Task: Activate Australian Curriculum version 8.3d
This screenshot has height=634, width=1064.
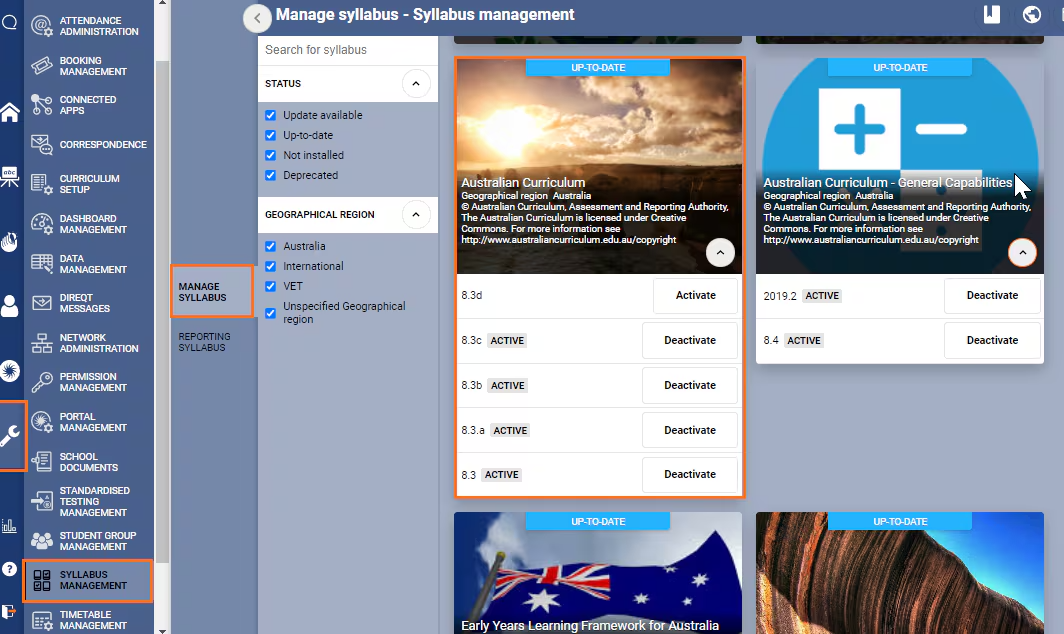Action: (696, 295)
